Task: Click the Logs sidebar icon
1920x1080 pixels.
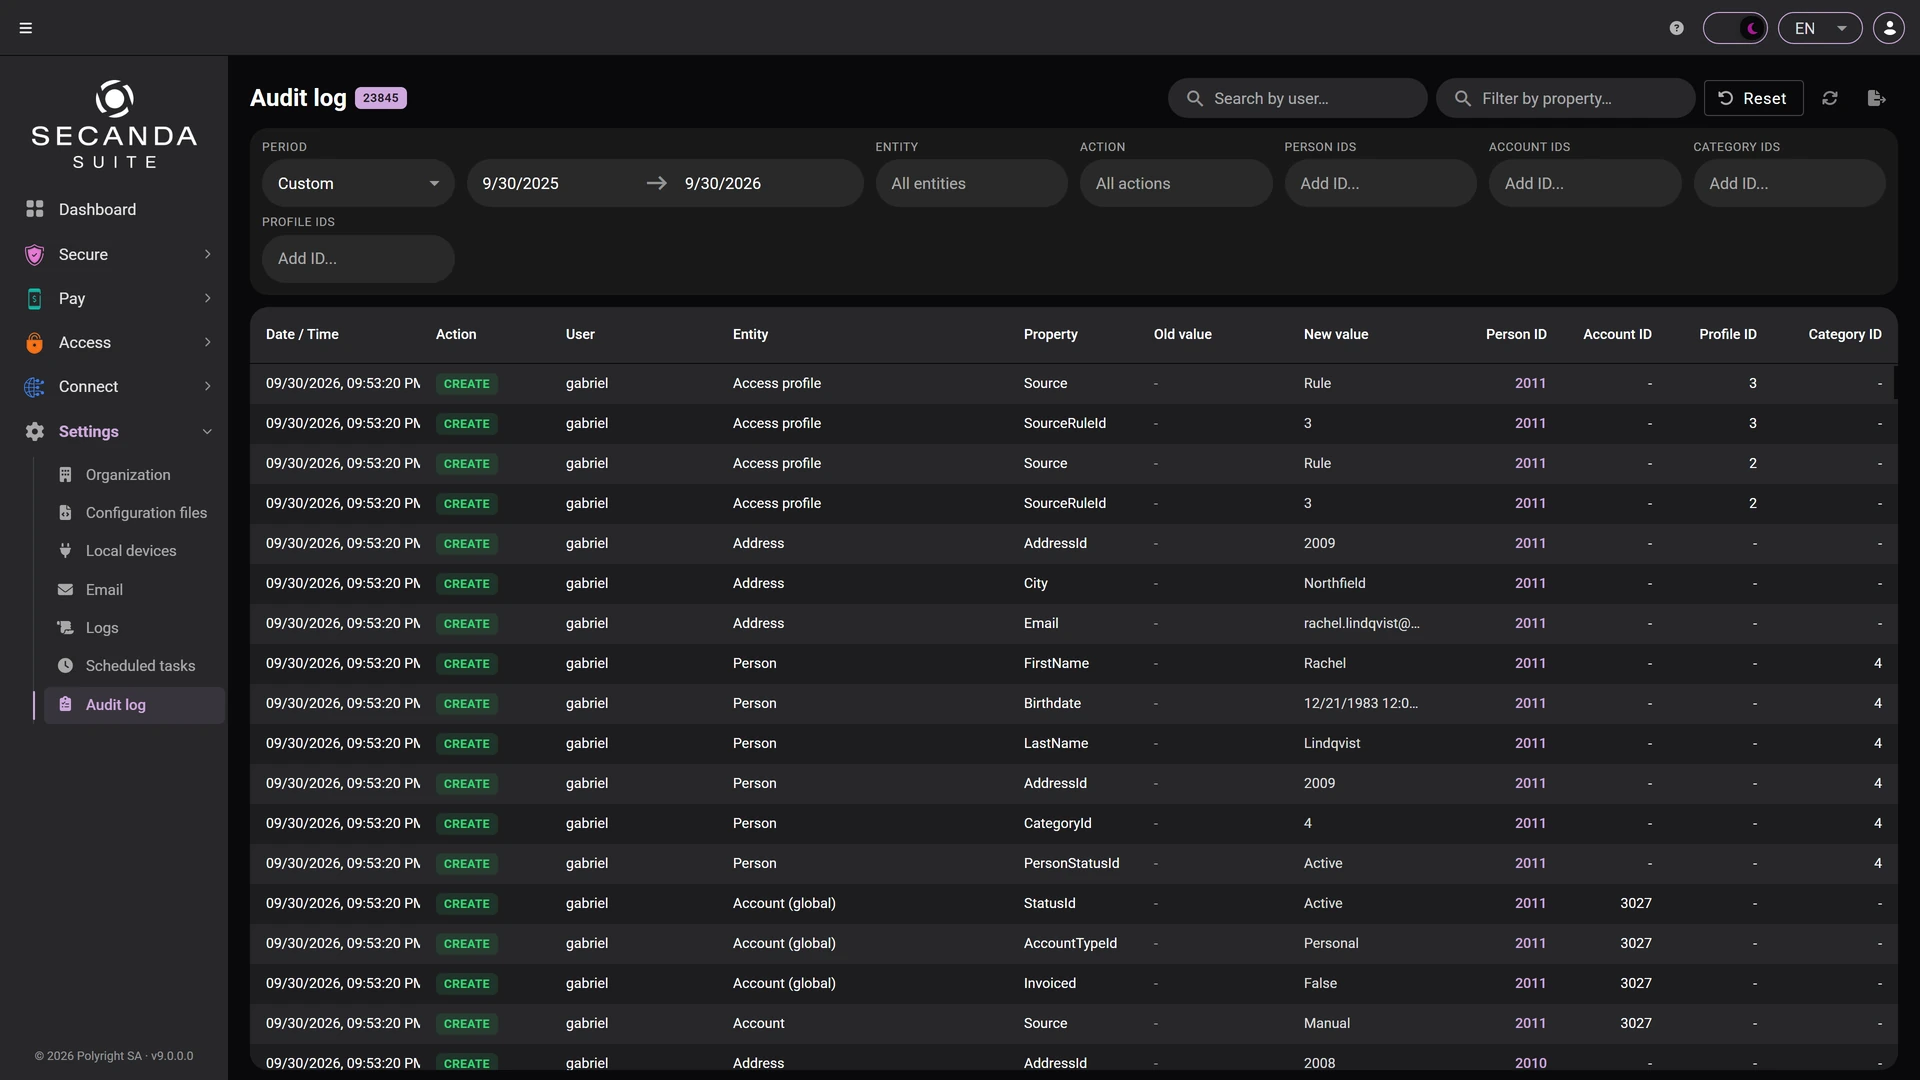Action: [65, 627]
